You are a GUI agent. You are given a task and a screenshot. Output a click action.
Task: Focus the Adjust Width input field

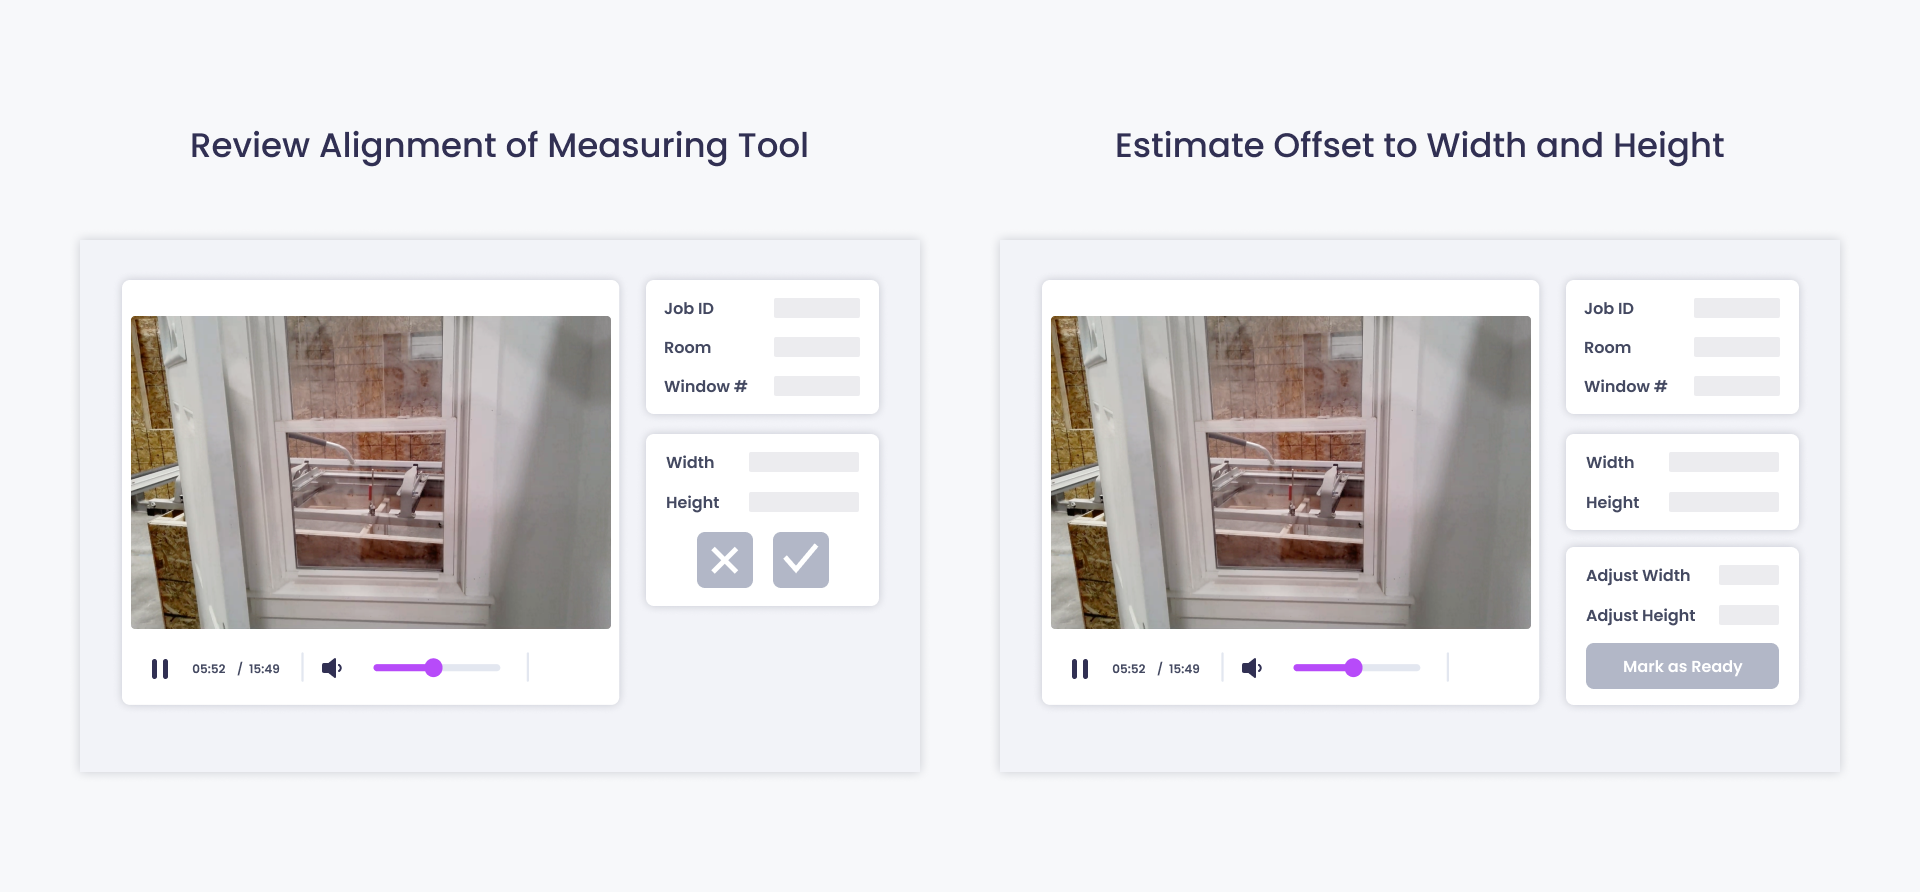click(1748, 575)
